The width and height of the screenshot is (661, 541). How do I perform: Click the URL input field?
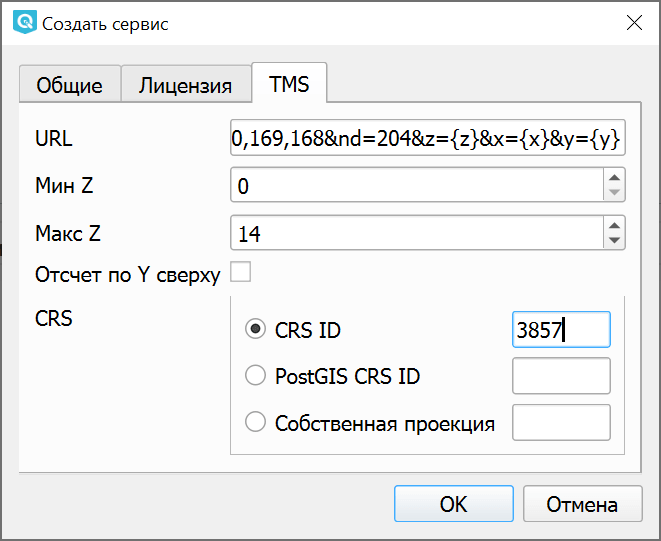(427, 139)
